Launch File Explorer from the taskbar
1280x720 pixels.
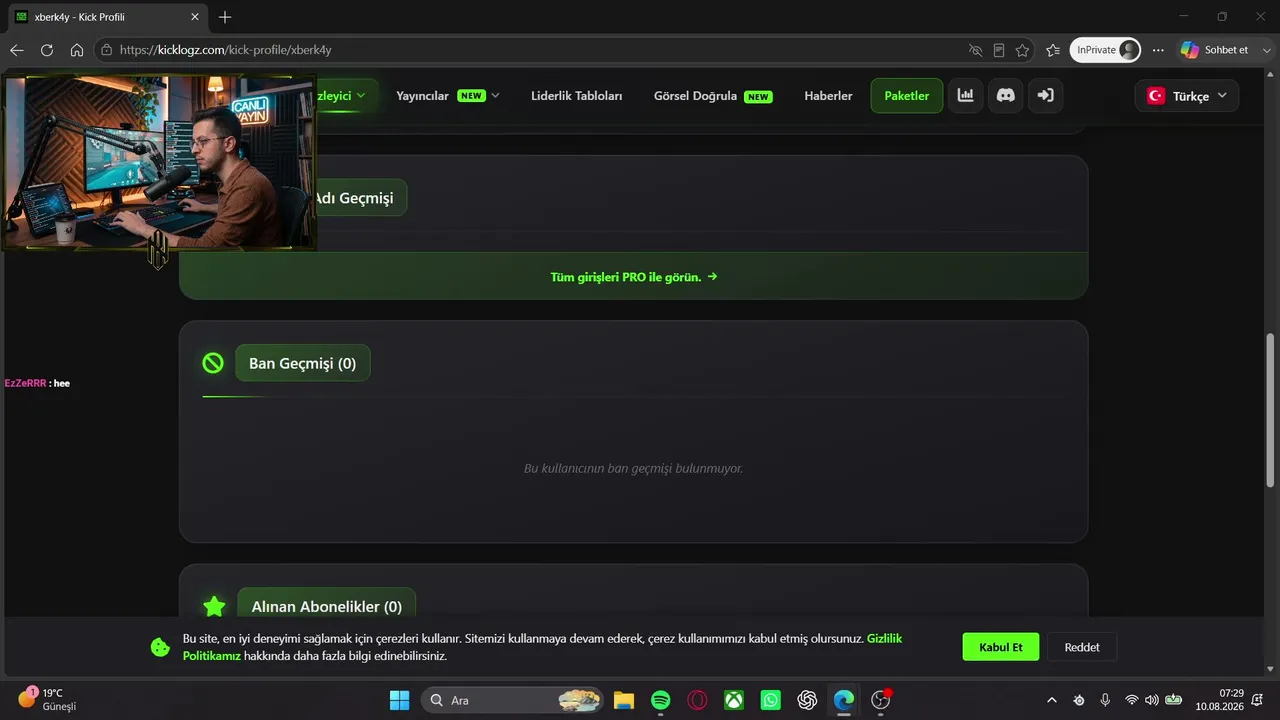coord(624,700)
